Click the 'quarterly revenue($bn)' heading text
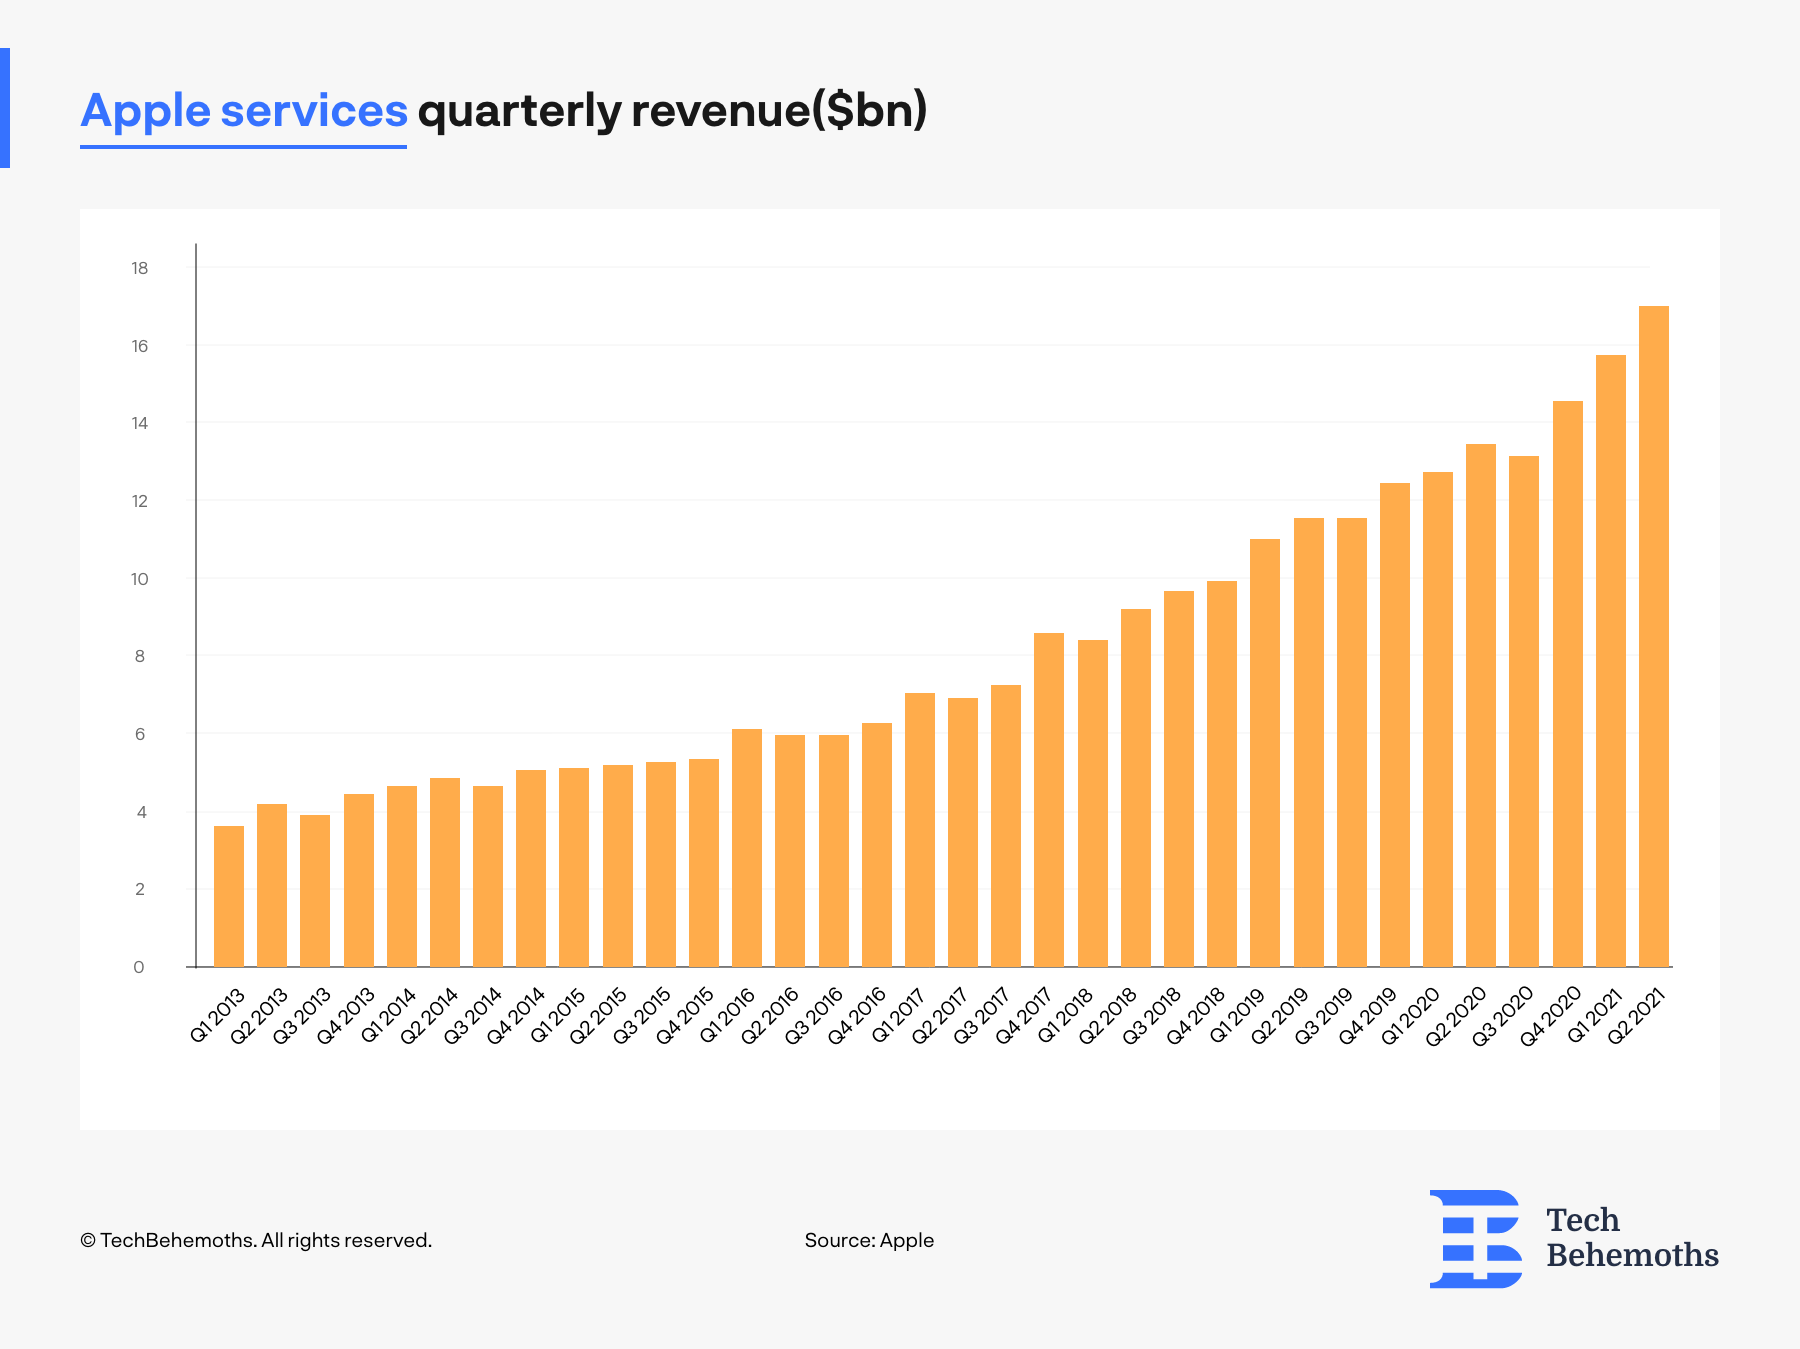This screenshot has height=1349, width=1800. click(672, 111)
